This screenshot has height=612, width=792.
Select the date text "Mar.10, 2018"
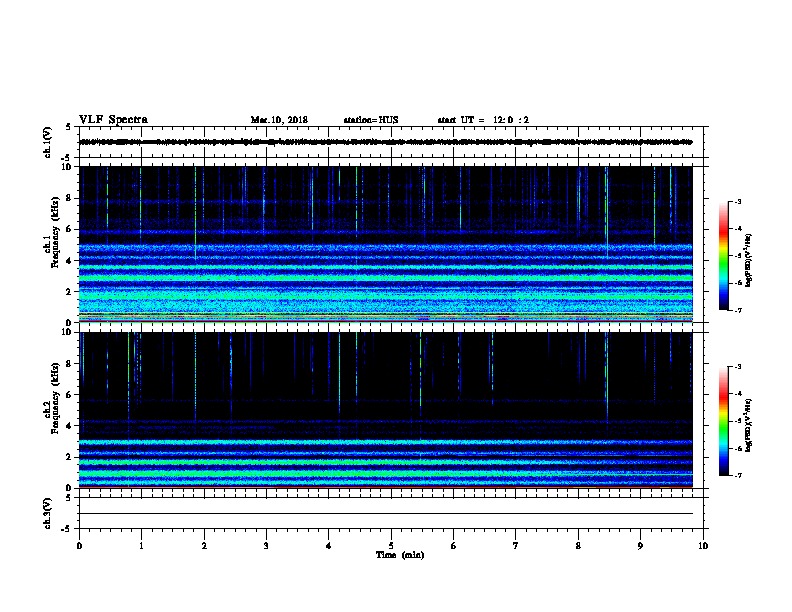tap(279, 120)
